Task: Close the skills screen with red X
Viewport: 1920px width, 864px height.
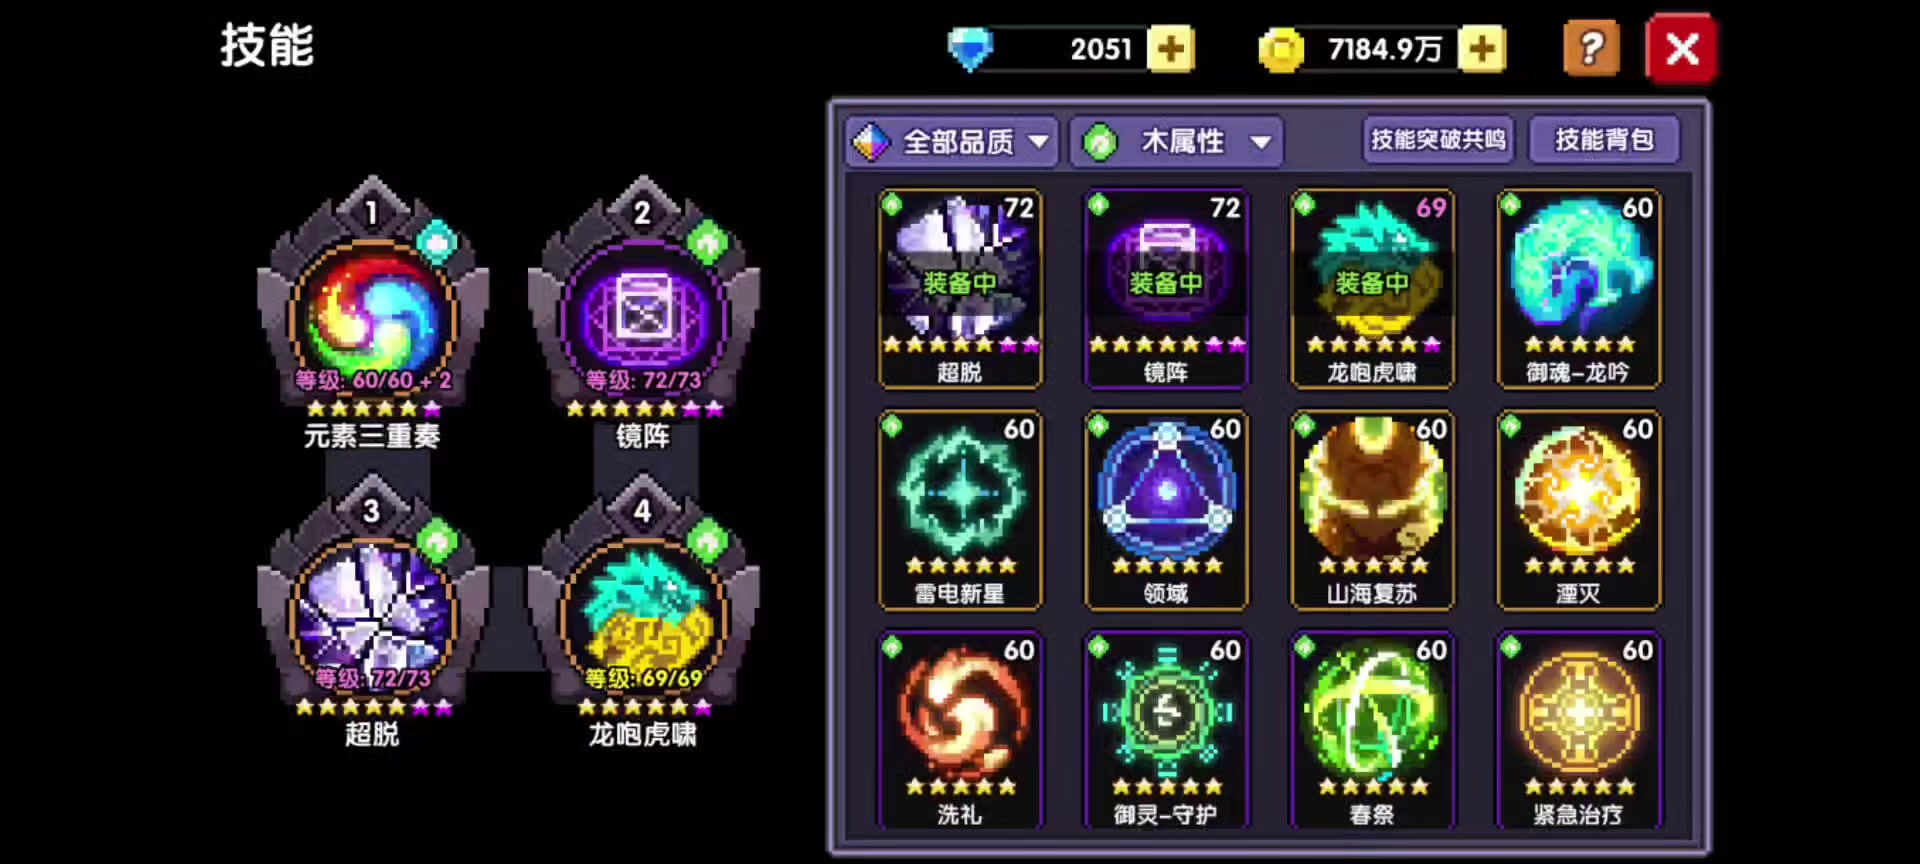Action: pyautogui.click(x=1682, y=48)
